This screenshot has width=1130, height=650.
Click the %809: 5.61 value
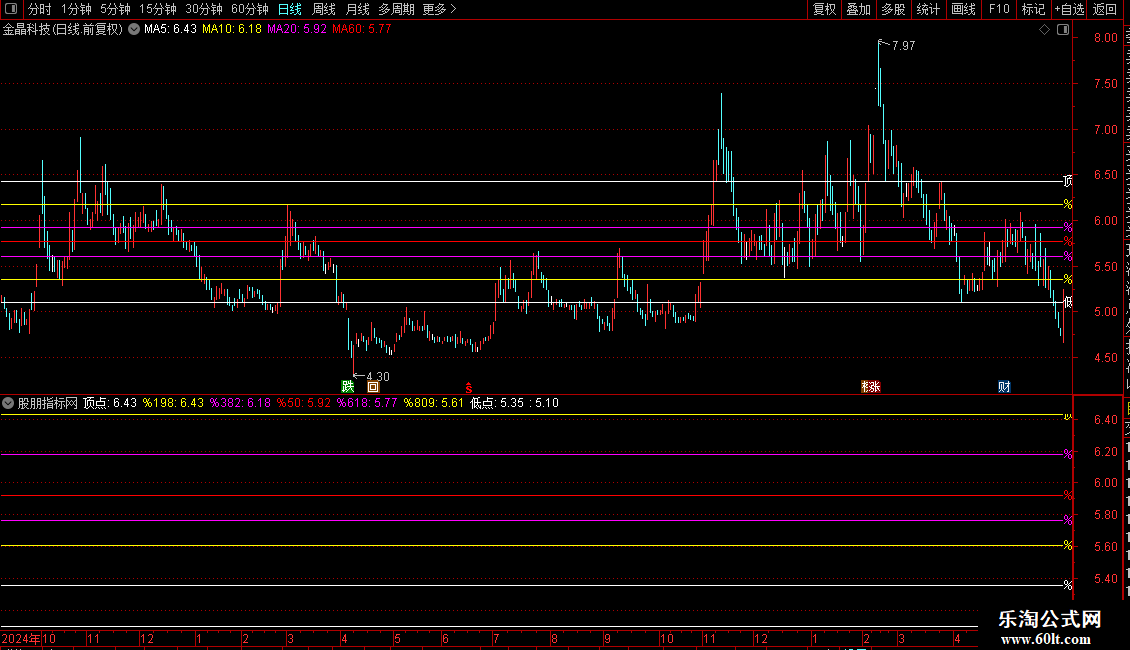click(434, 403)
